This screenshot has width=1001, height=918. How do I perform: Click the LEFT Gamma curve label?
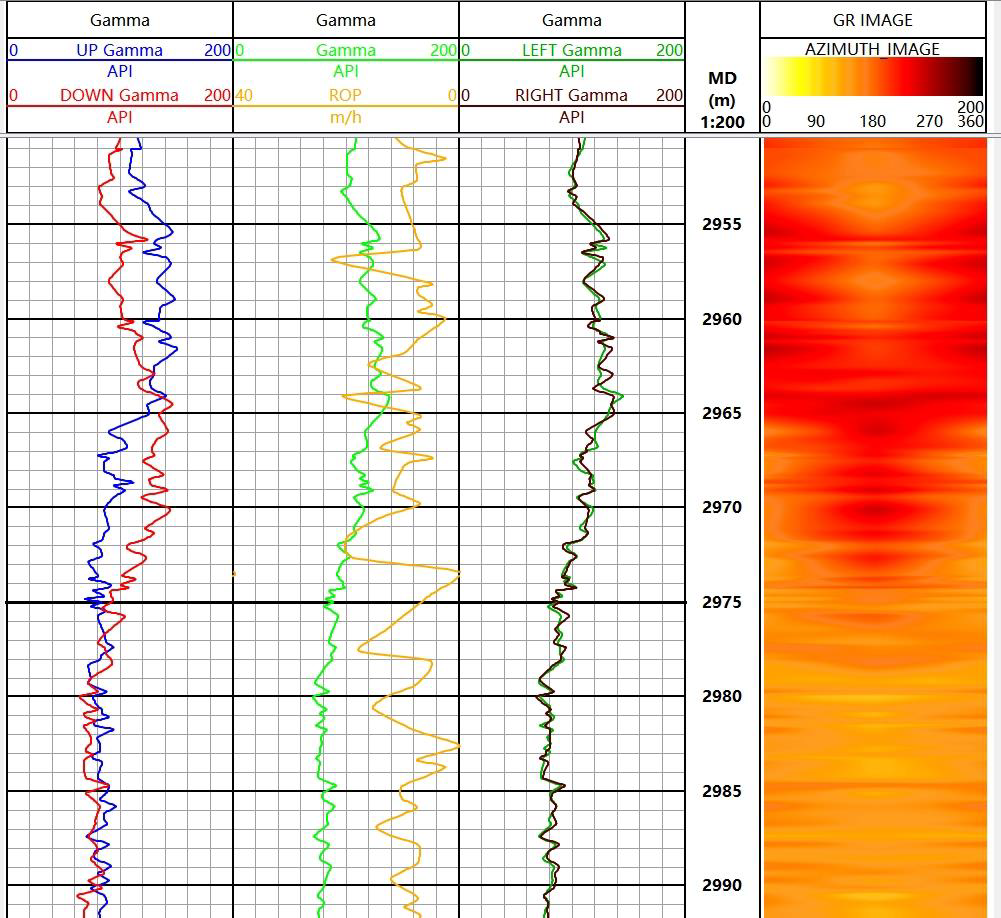tap(571, 50)
